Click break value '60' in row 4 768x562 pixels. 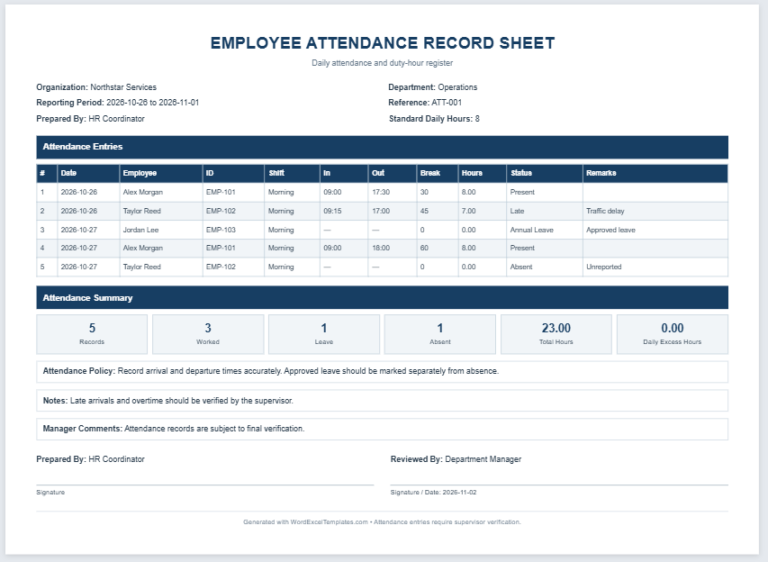coord(424,248)
